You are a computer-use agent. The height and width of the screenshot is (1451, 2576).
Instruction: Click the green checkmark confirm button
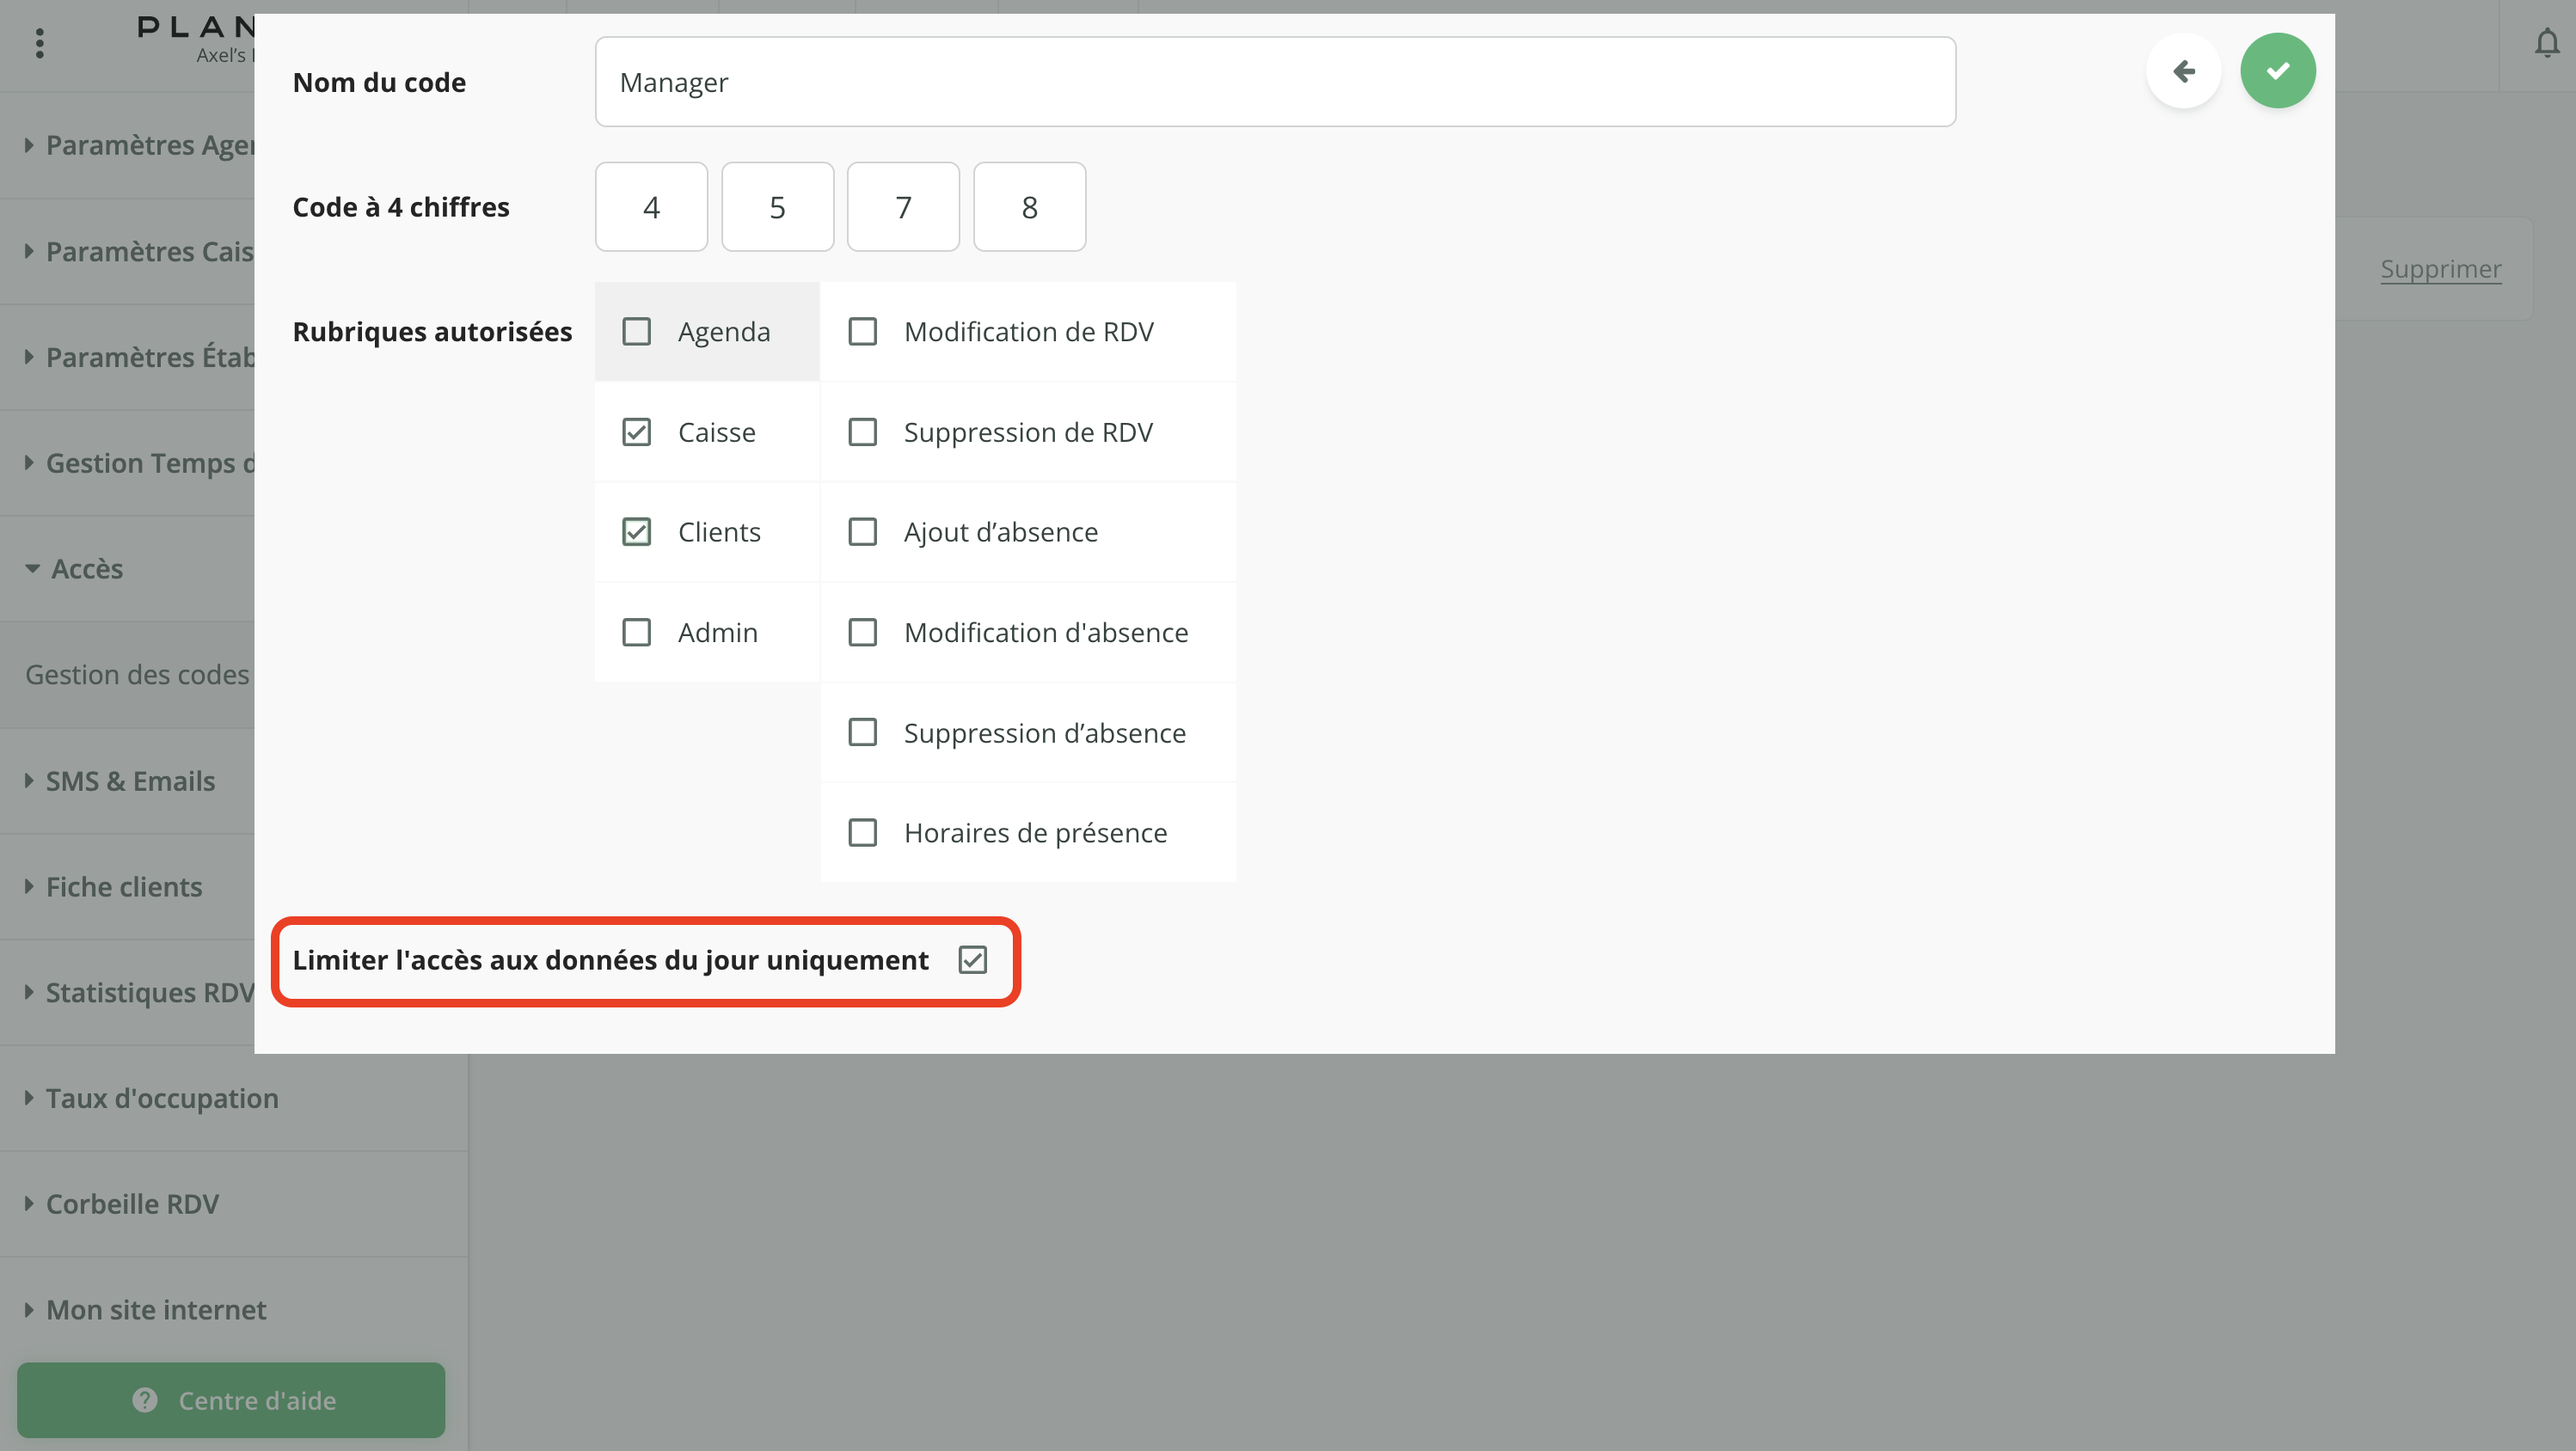click(x=2277, y=71)
